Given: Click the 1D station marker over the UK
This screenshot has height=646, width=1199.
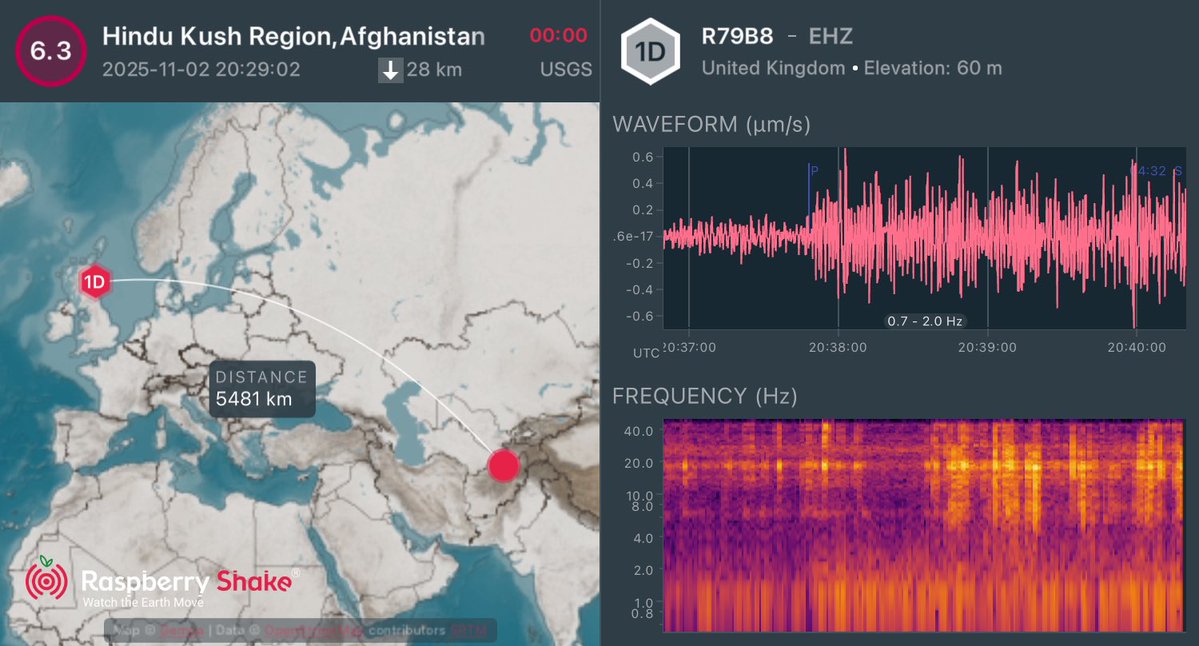Looking at the screenshot, I should pos(93,283).
